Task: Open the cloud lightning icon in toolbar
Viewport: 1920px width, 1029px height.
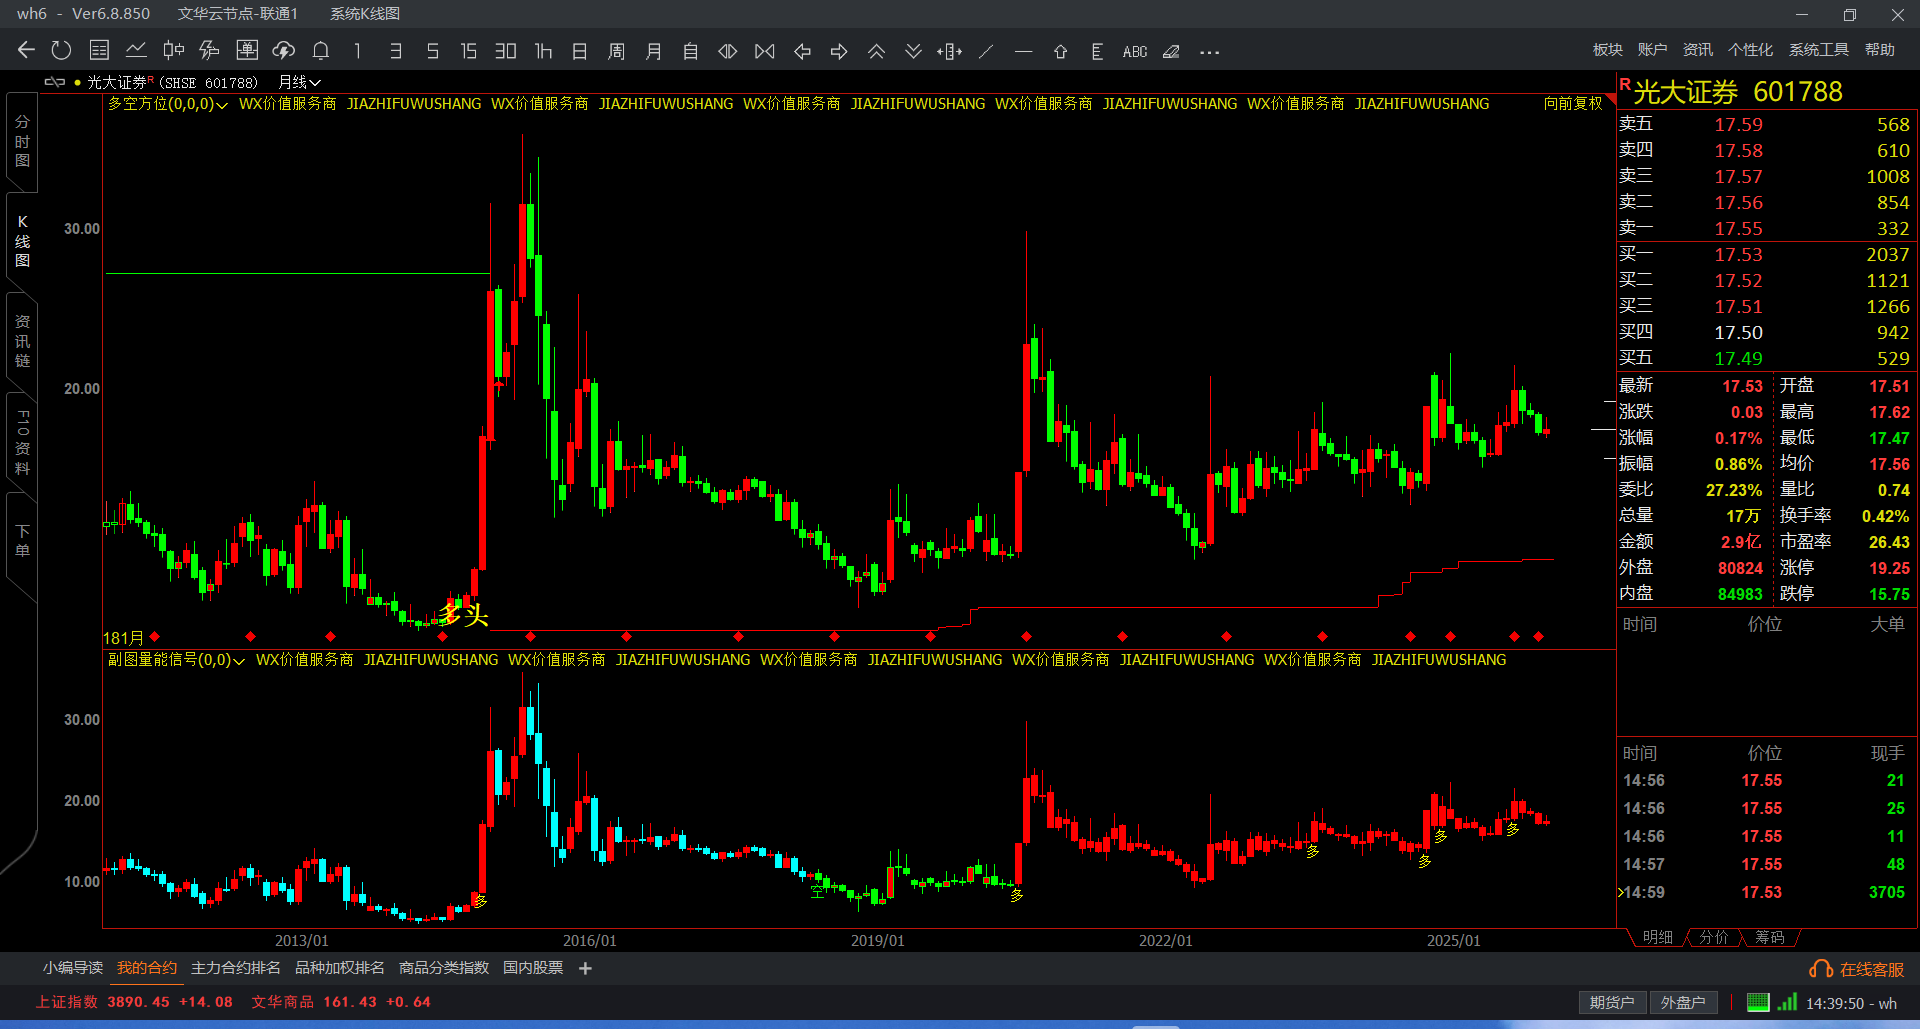Action: [x=283, y=50]
